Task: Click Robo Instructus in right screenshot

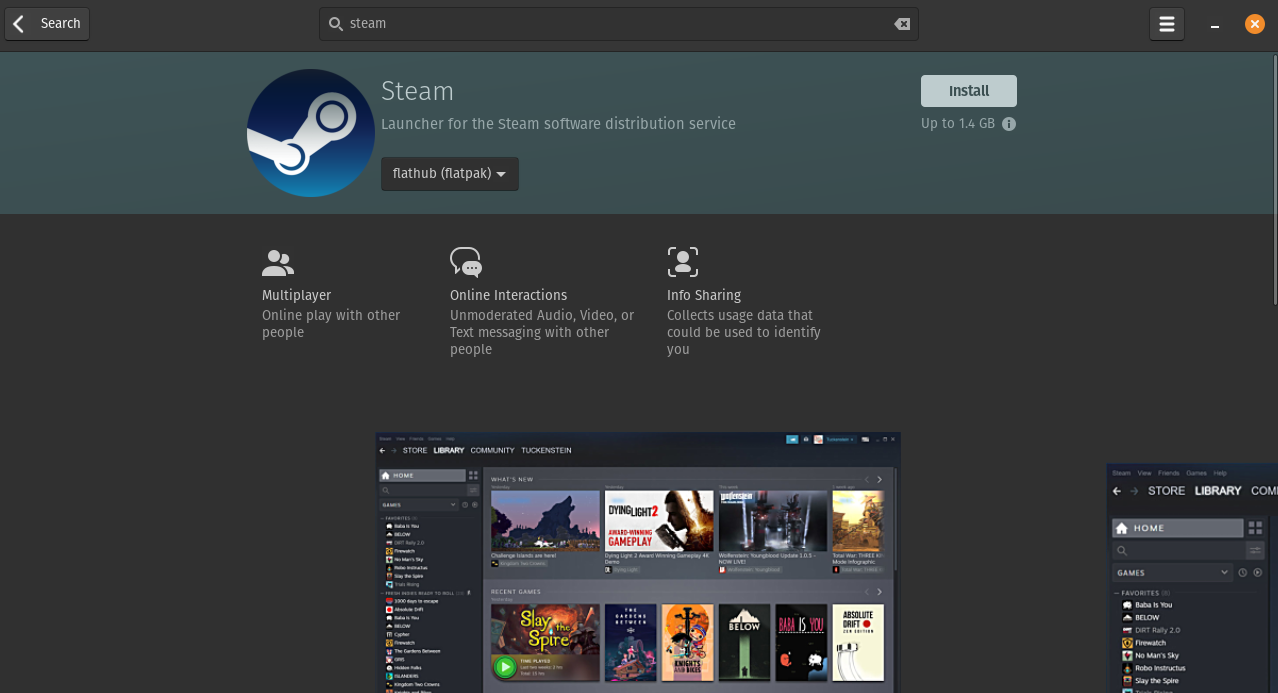Action: (1160, 668)
